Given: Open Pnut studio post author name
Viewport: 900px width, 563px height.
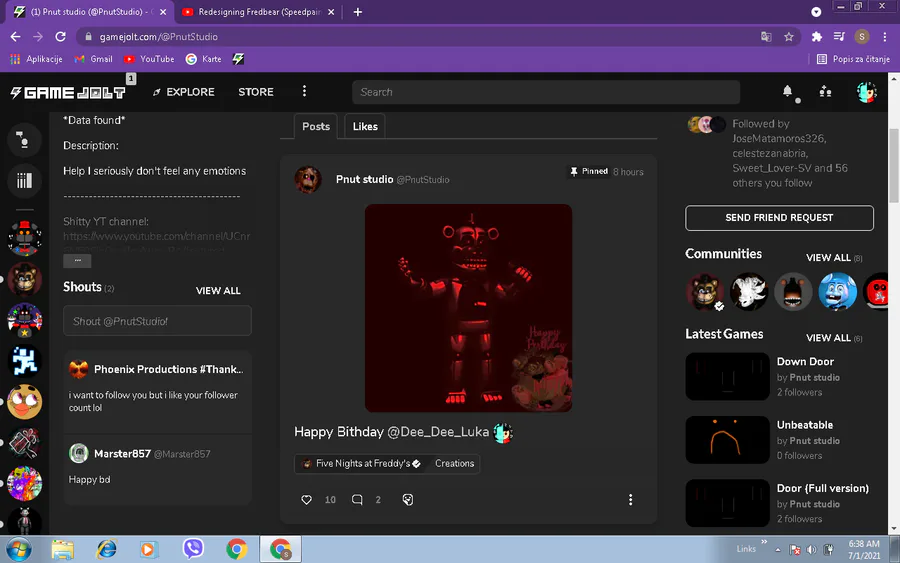Looking at the screenshot, I should click(x=364, y=180).
